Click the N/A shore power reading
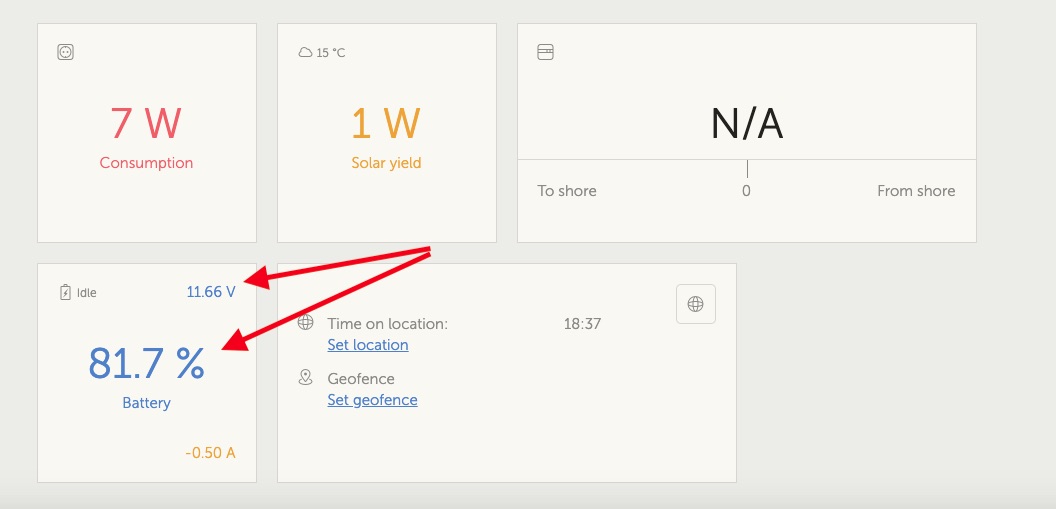 point(747,124)
